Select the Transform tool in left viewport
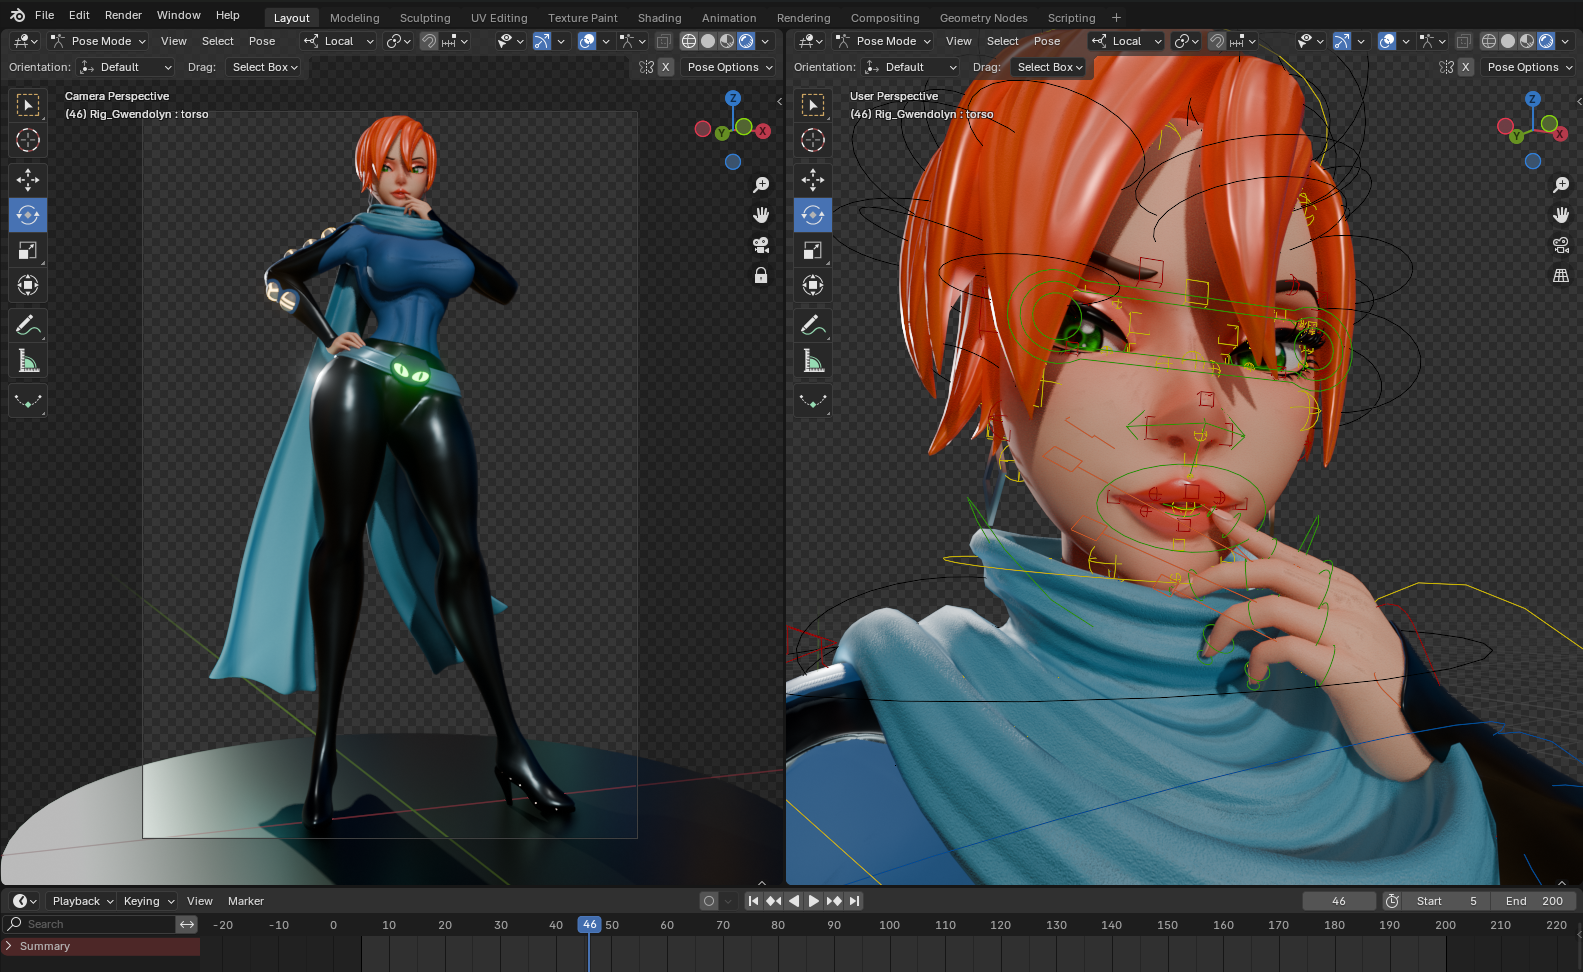Image resolution: width=1583 pixels, height=972 pixels. tap(28, 285)
